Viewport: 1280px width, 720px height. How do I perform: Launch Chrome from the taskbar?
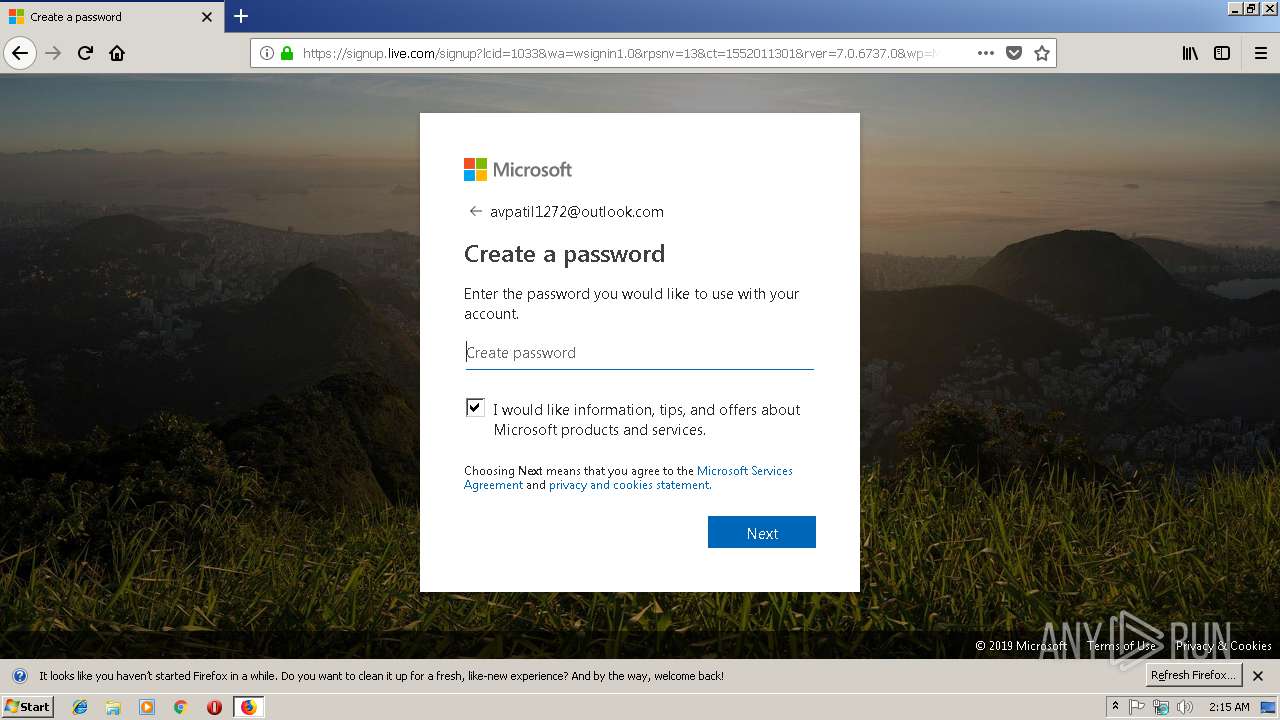[x=180, y=707]
